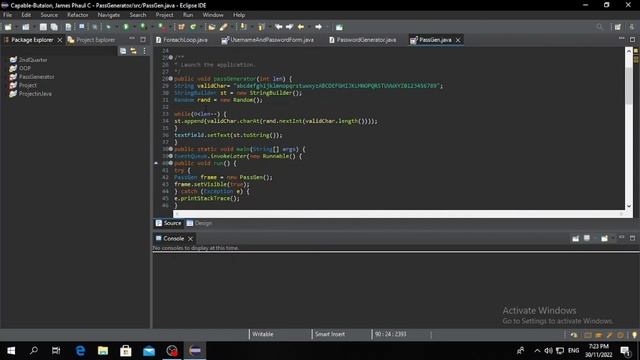640x360 pixels.
Task: Click the New Java Class icon
Action: coord(193,27)
